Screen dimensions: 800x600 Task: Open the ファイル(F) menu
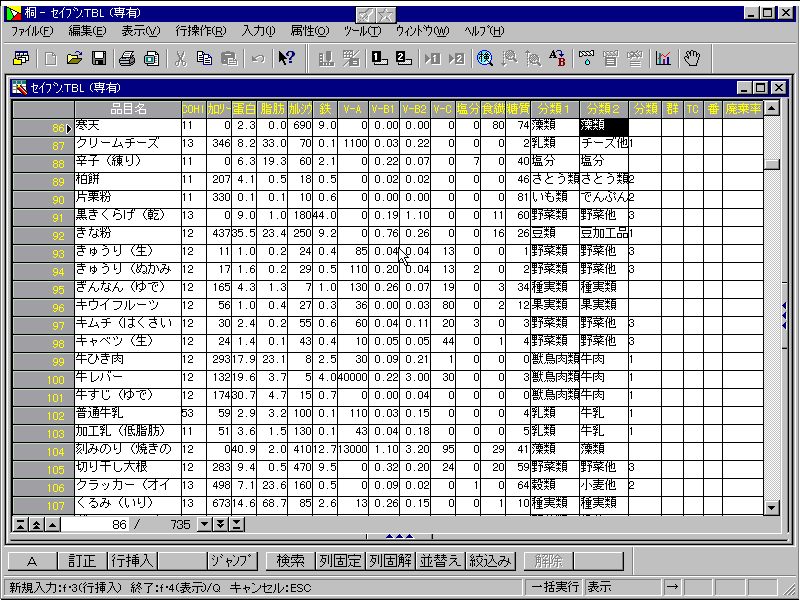(x=32, y=31)
